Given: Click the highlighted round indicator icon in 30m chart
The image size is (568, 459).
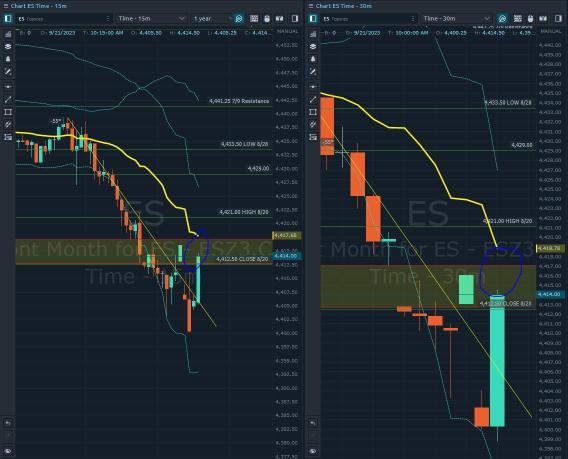Looking at the screenshot, I should pos(502,18).
